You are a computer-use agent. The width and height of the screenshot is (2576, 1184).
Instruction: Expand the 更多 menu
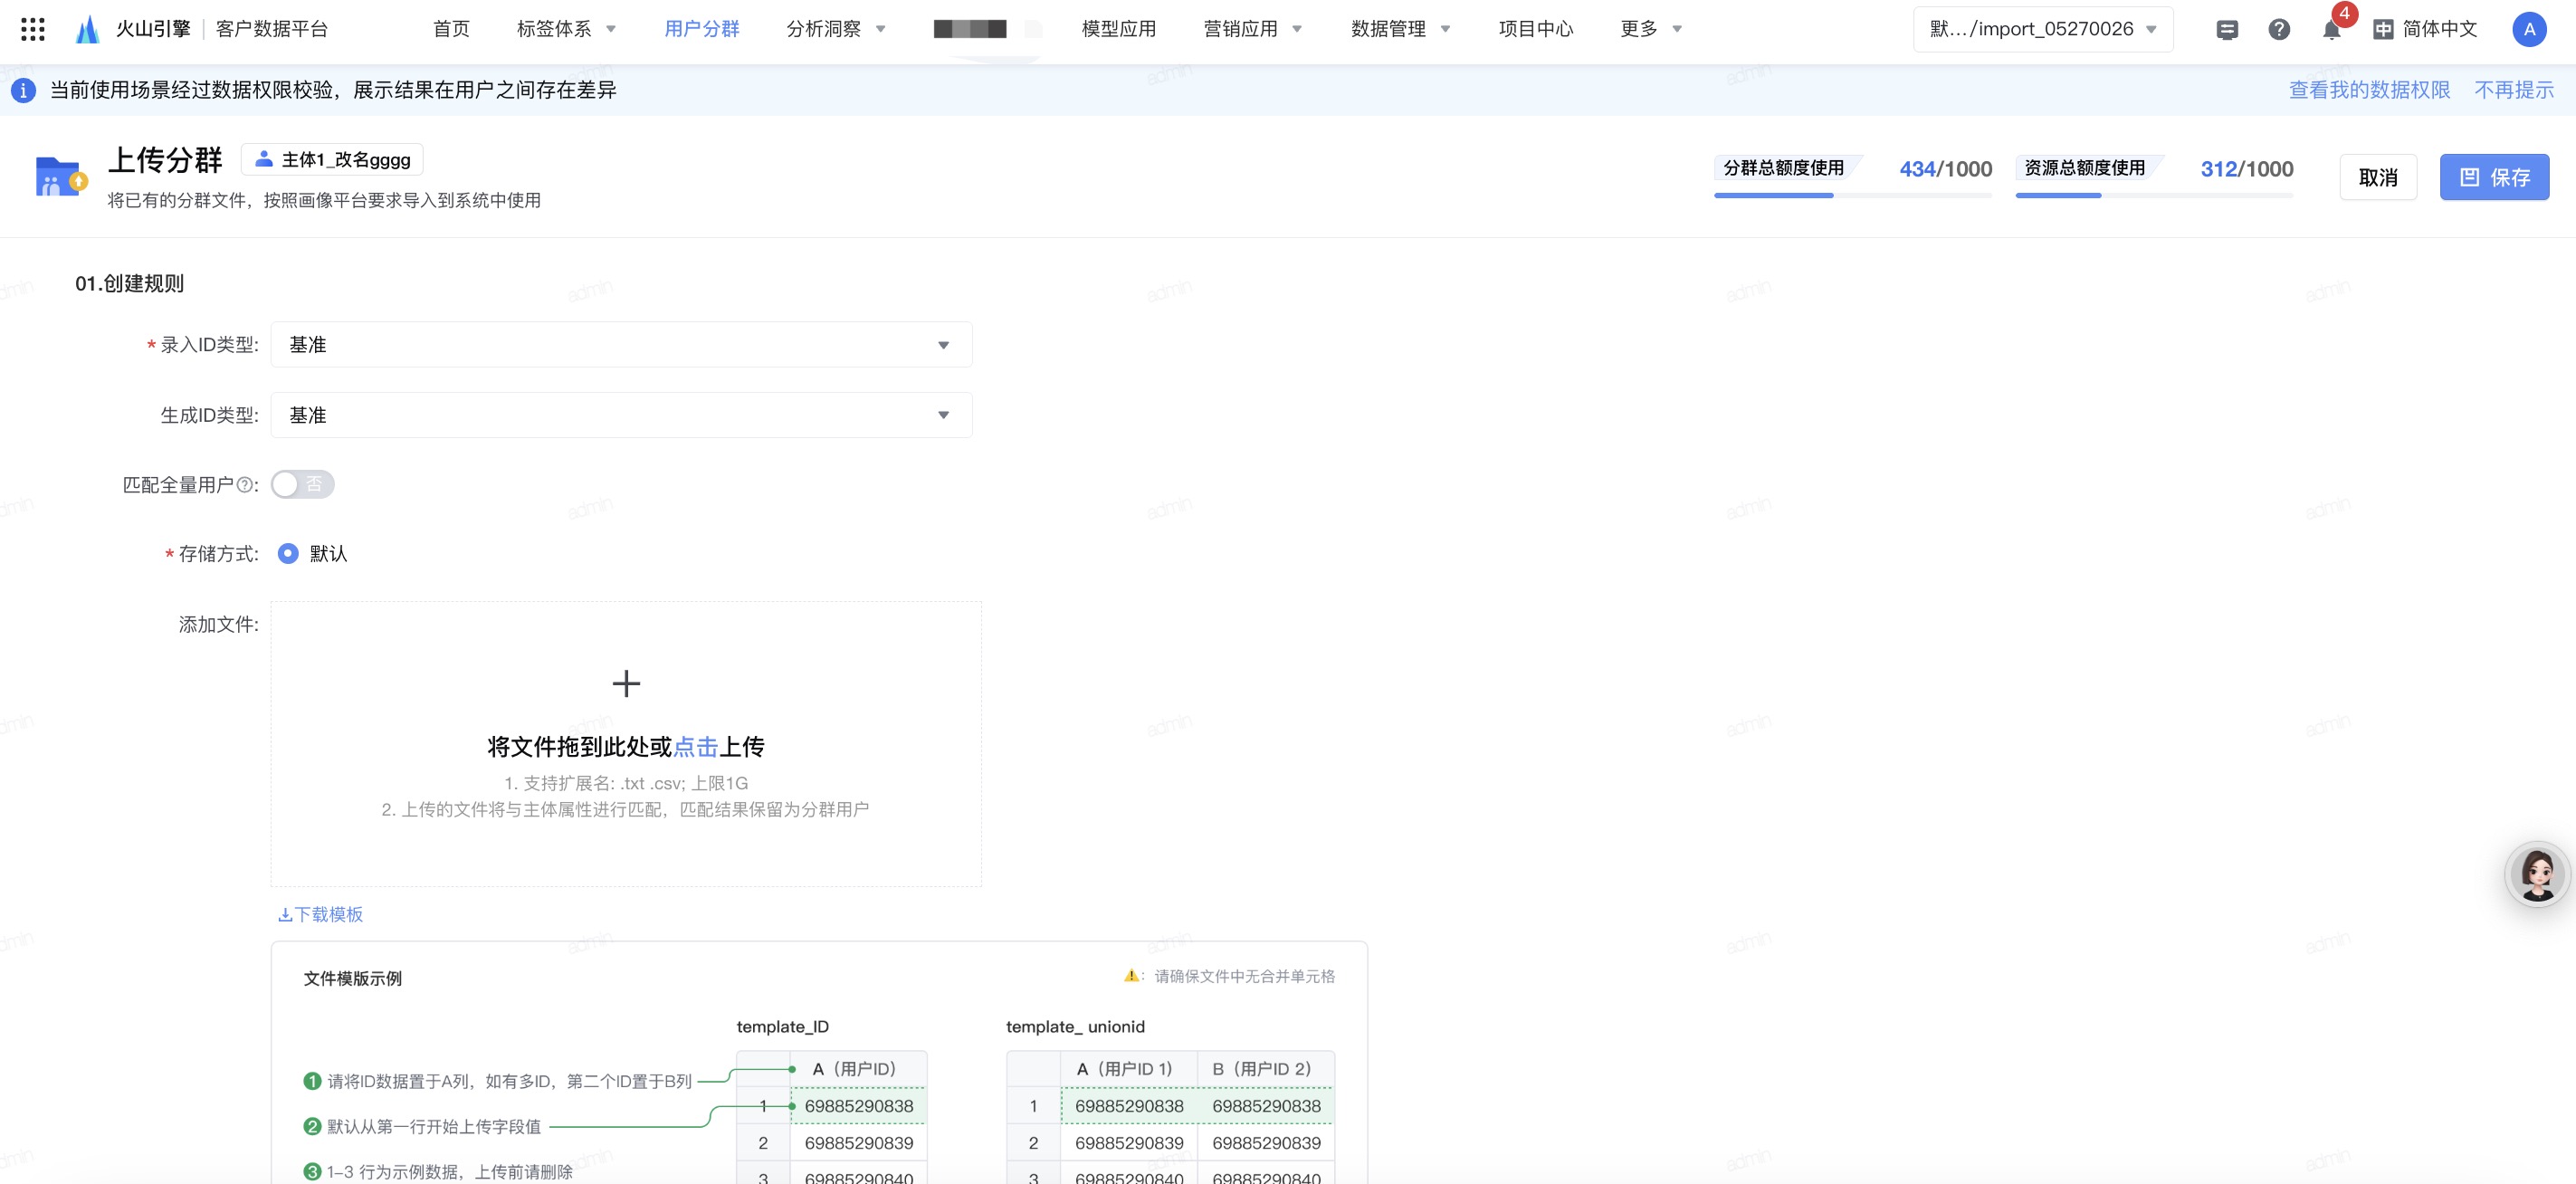click(x=1650, y=29)
